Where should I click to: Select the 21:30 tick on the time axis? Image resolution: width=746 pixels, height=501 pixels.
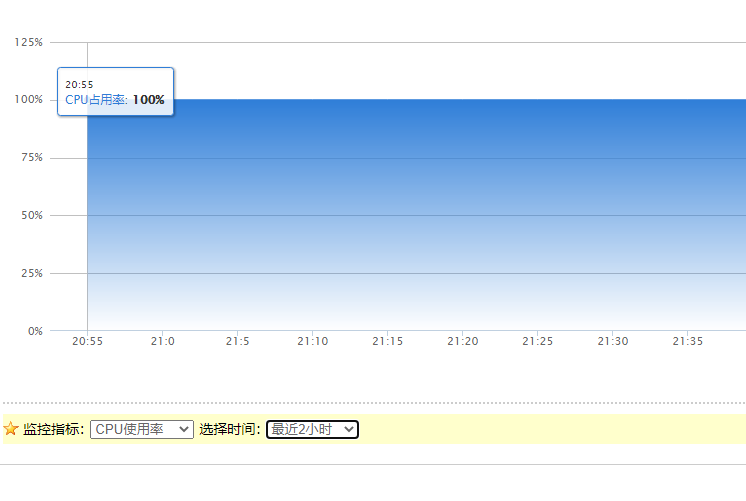(x=612, y=341)
